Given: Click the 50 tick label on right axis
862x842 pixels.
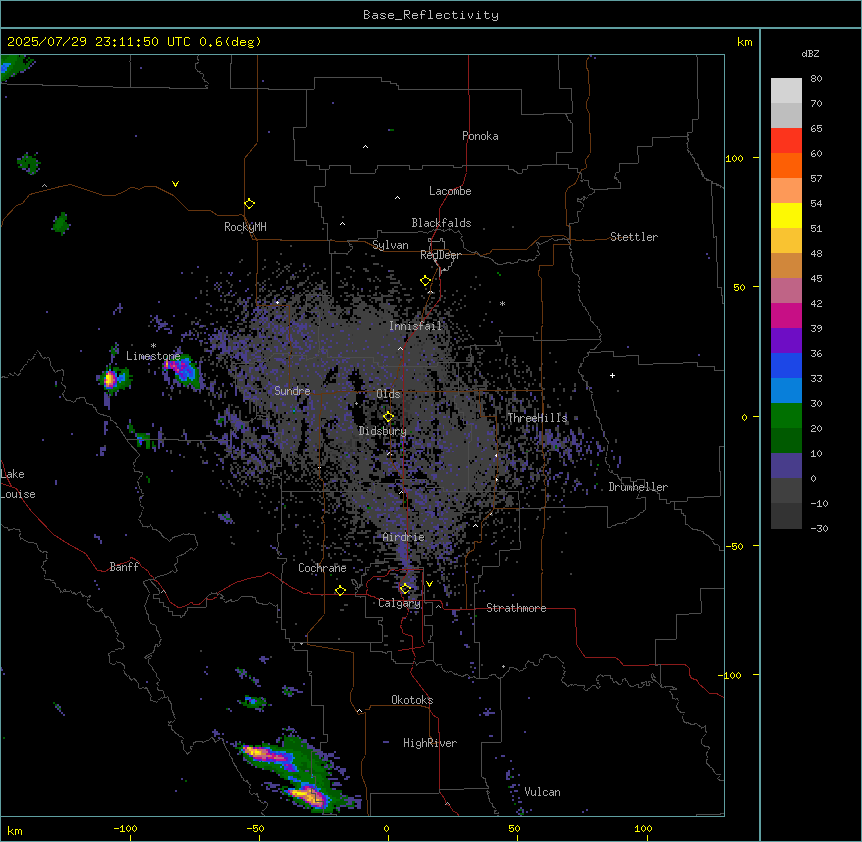Looking at the screenshot, I should pyautogui.click(x=739, y=287).
